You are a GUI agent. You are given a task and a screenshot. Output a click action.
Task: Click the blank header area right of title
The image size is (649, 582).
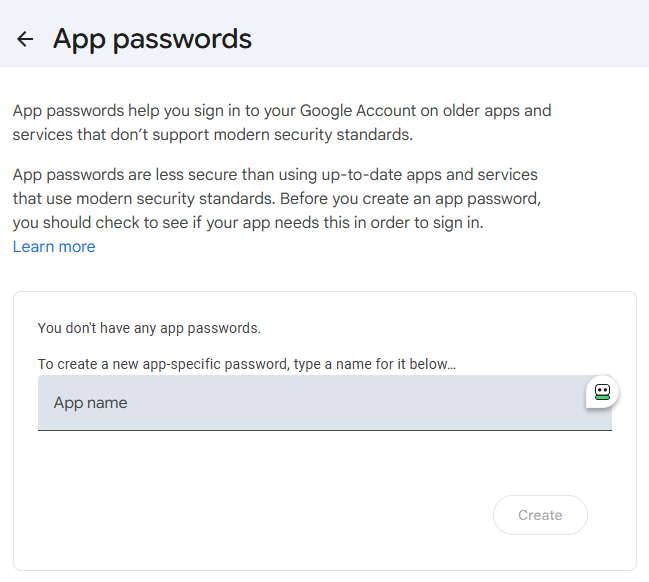point(450,39)
